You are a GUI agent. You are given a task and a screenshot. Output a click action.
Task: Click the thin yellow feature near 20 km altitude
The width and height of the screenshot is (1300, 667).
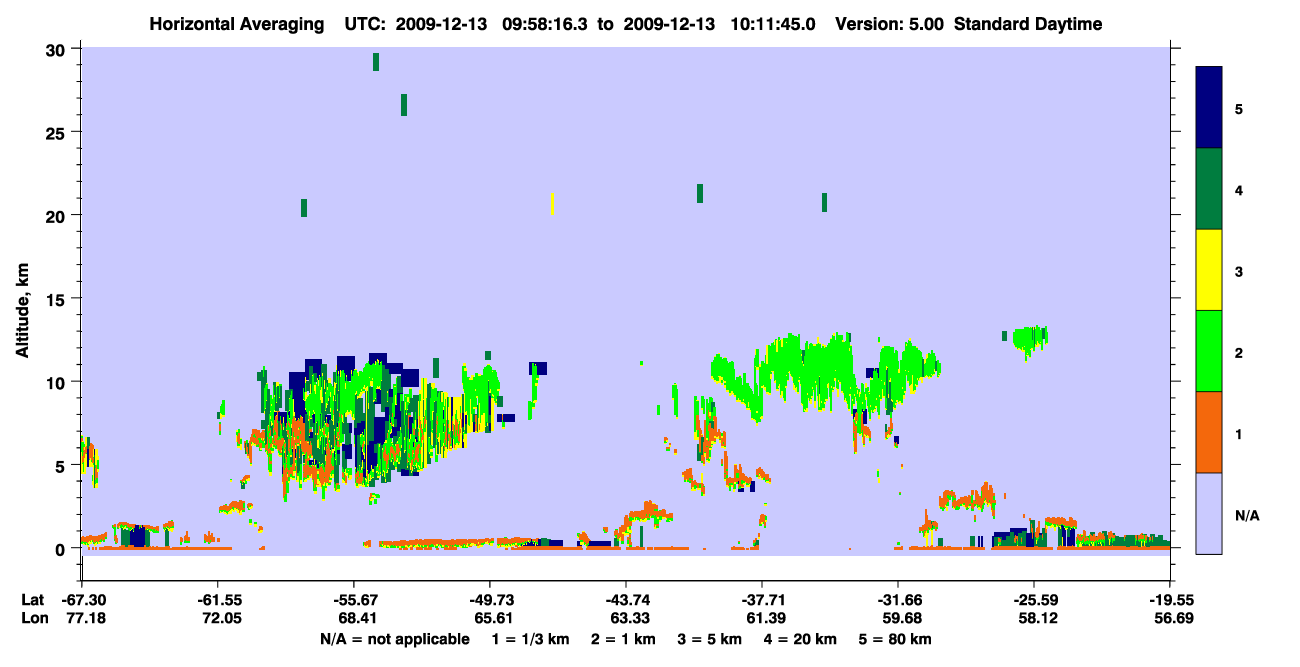[x=553, y=204]
